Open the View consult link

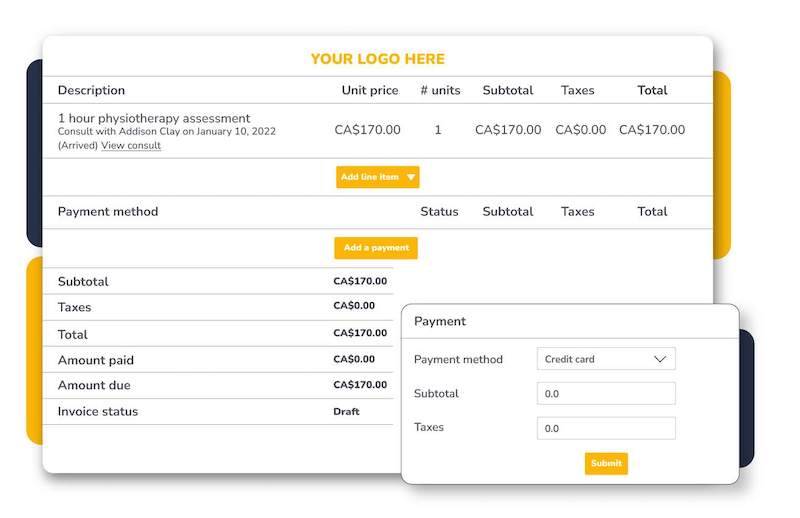pyautogui.click(x=131, y=146)
